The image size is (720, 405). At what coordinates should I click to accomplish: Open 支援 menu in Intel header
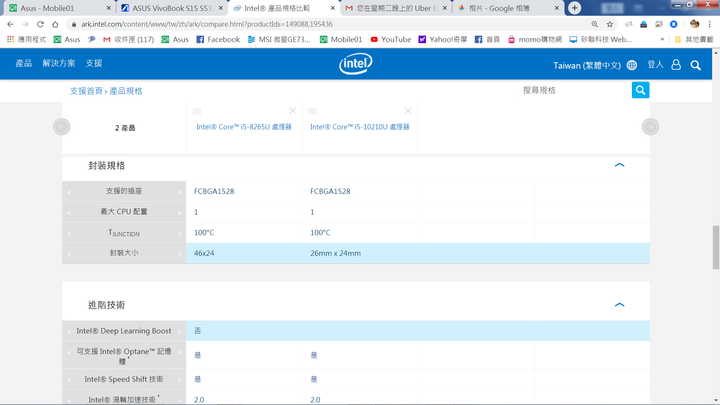pos(94,63)
